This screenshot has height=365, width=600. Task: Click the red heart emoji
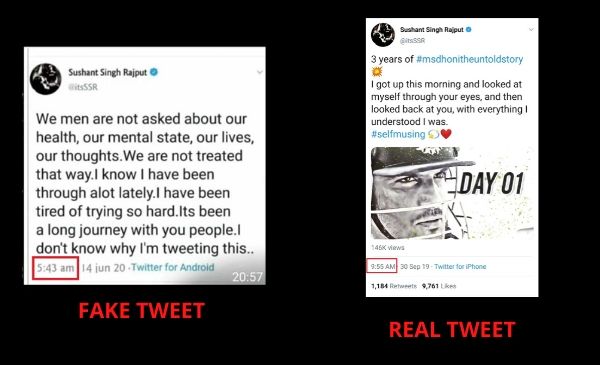click(x=446, y=134)
